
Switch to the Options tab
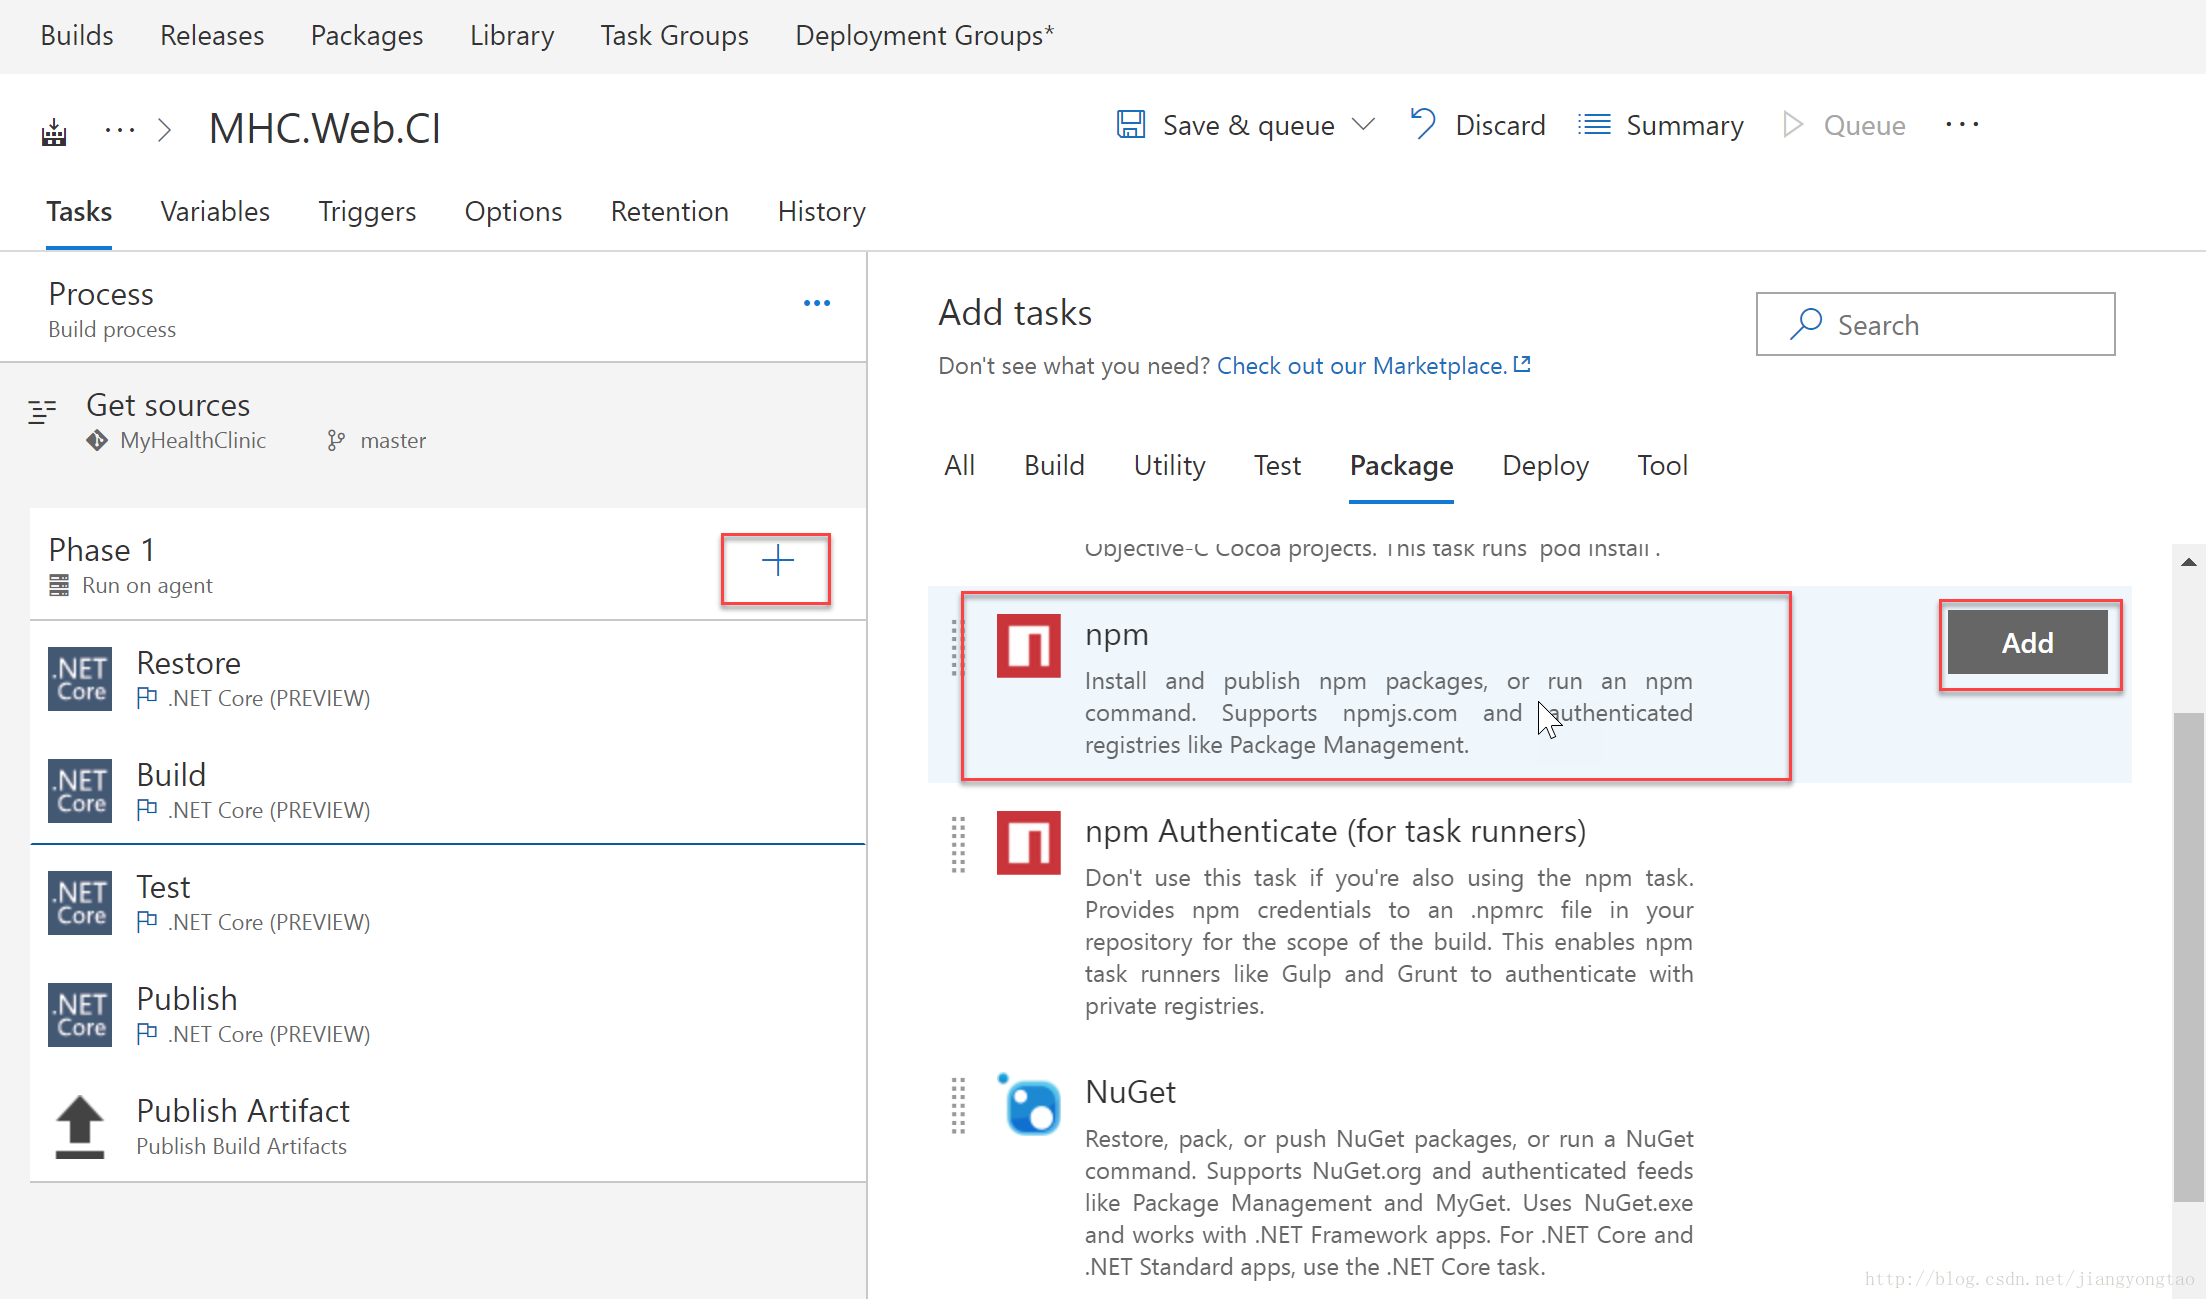click(x=513, y=211)
